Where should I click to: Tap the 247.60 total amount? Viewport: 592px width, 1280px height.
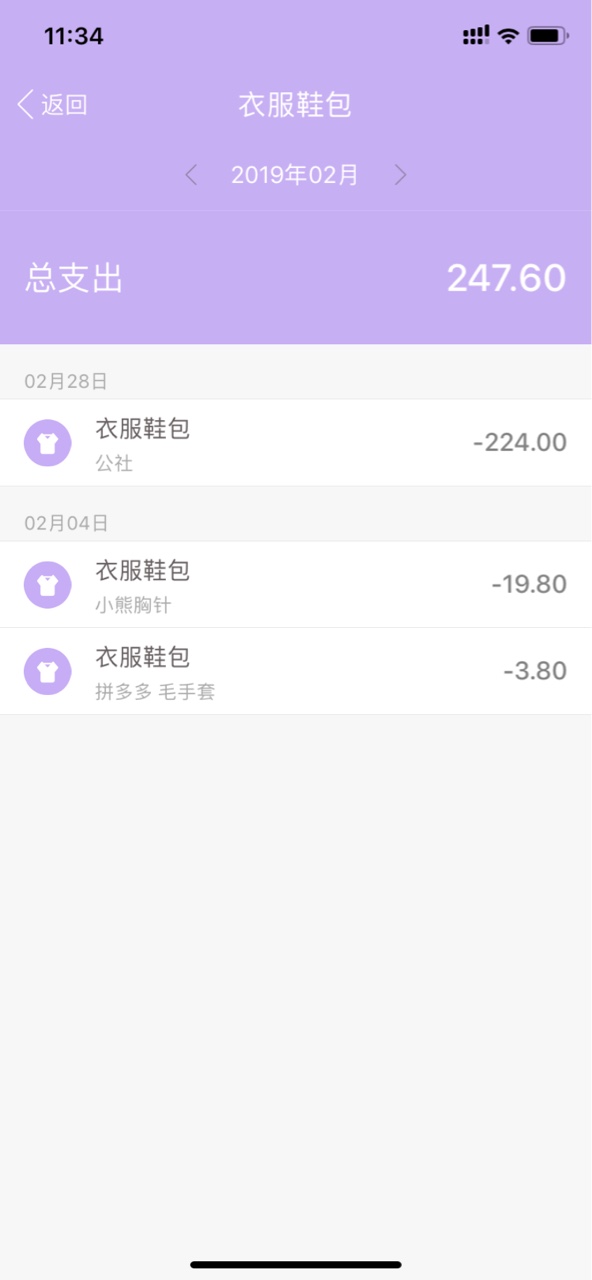coord(506,278)
